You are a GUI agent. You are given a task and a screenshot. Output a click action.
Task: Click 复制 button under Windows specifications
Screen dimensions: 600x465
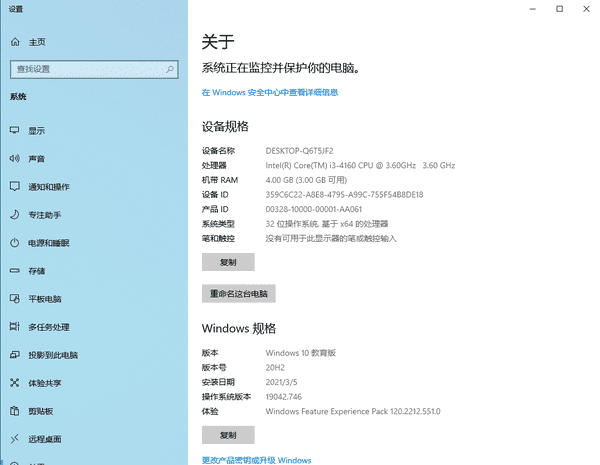[x=228, y=435]
